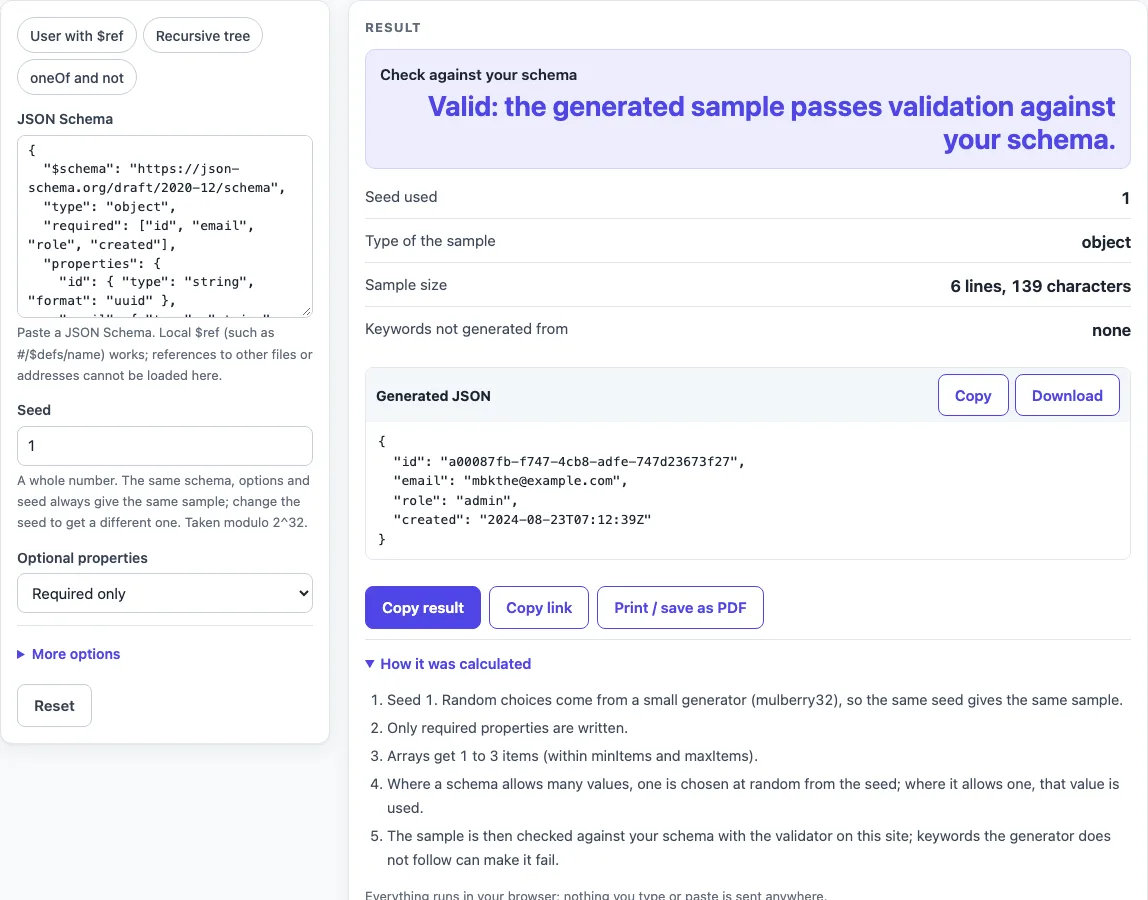Click the "role": "admin" line
Viewport: 1148px width, 900px height.
tap(455, 501)
